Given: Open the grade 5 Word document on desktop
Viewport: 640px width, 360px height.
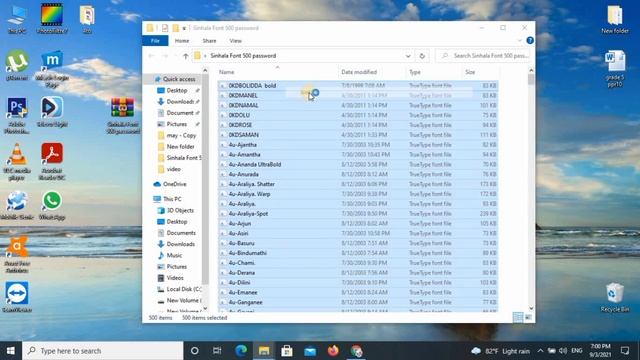Looking at the screenshot, I should click(x=615, y=69).
